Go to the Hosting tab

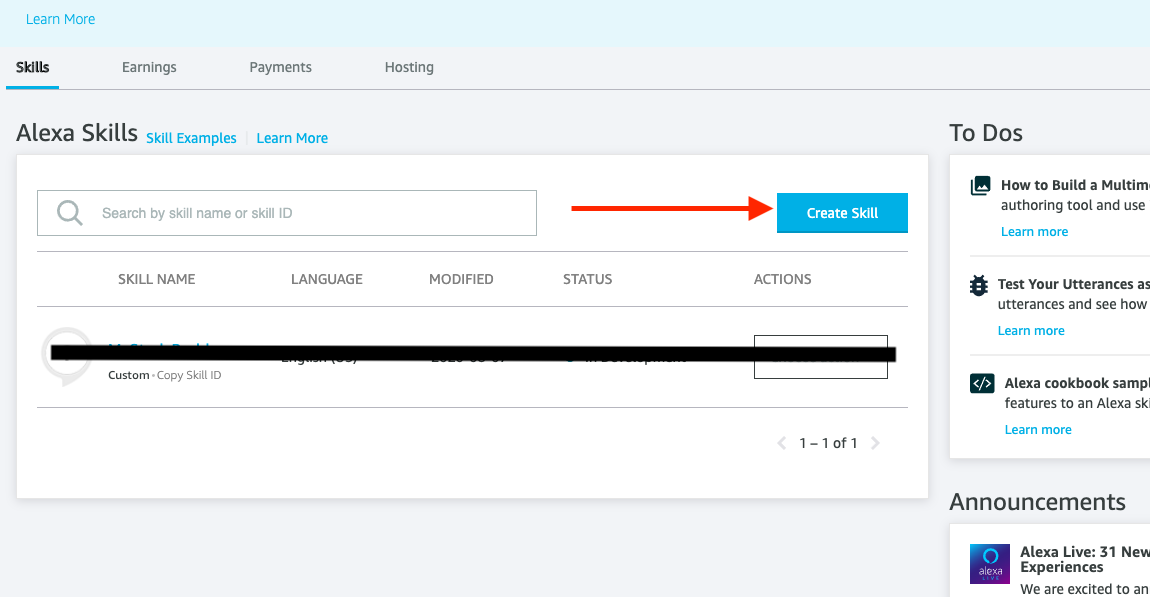pos(409,67)
